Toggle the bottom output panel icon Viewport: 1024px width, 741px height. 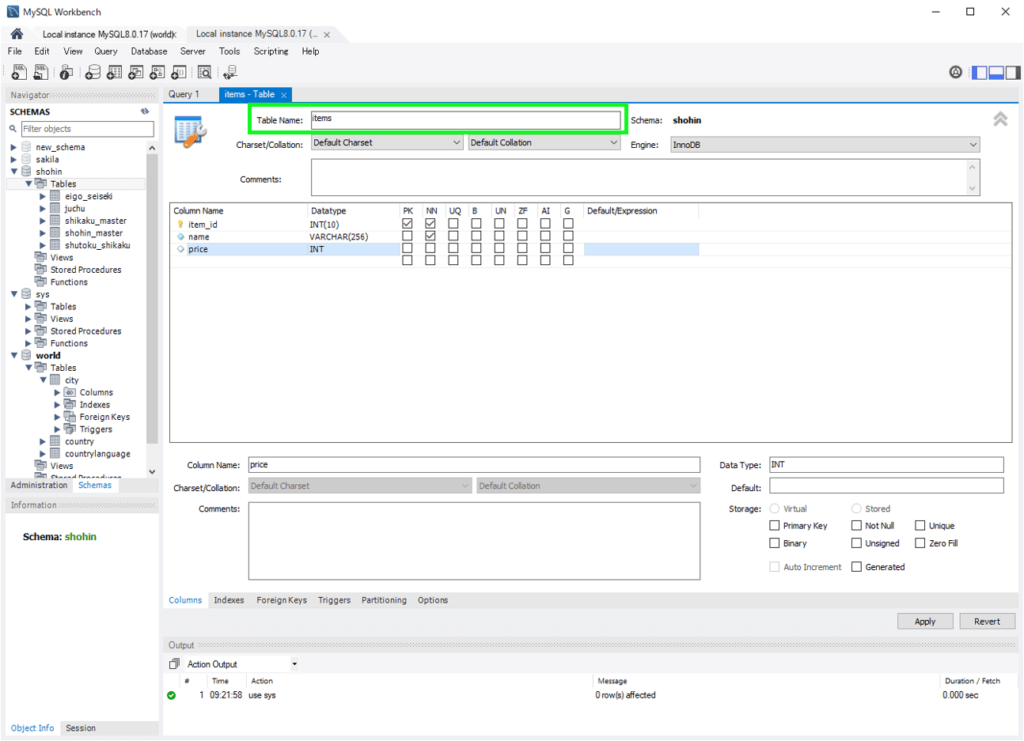pyautogui.click(x=996, y=72)
